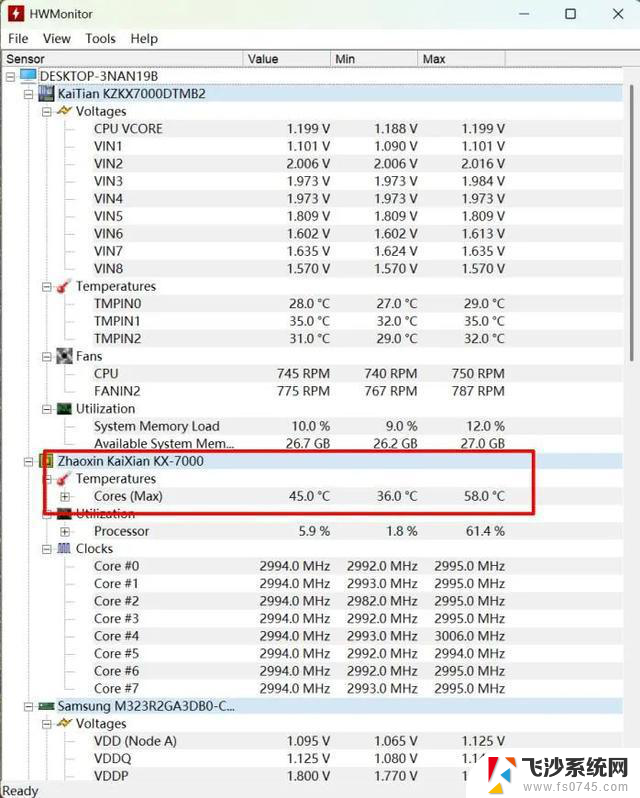Click the Value column header
This screenshot has width=640, height=798.
(x=287, y=59)
